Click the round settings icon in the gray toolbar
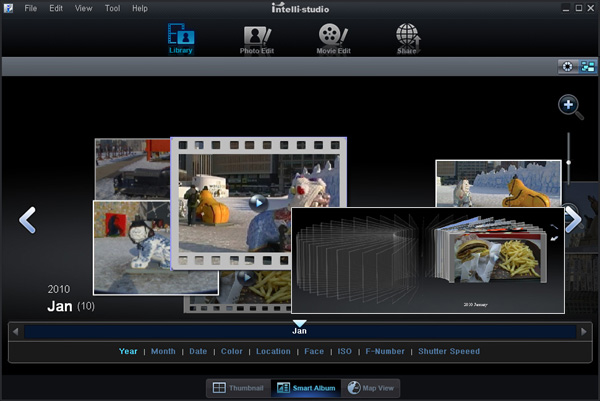This screenshot has height=401, width=600. tap(567, 67)
